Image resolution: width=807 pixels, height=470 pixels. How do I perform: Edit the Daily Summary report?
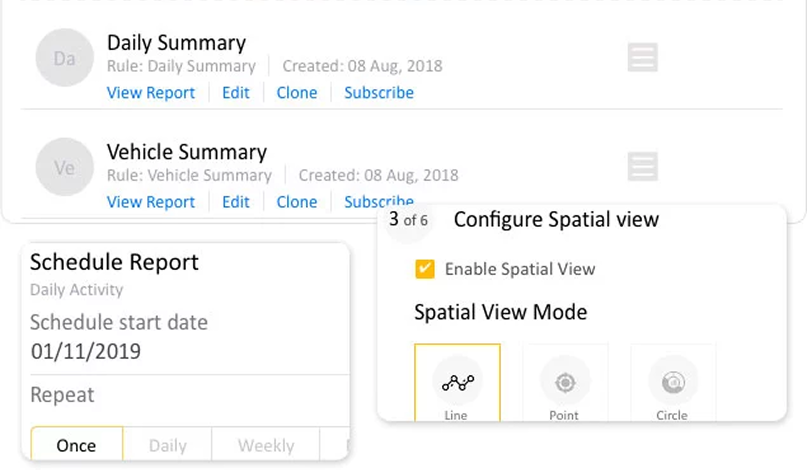coord(236,93)
